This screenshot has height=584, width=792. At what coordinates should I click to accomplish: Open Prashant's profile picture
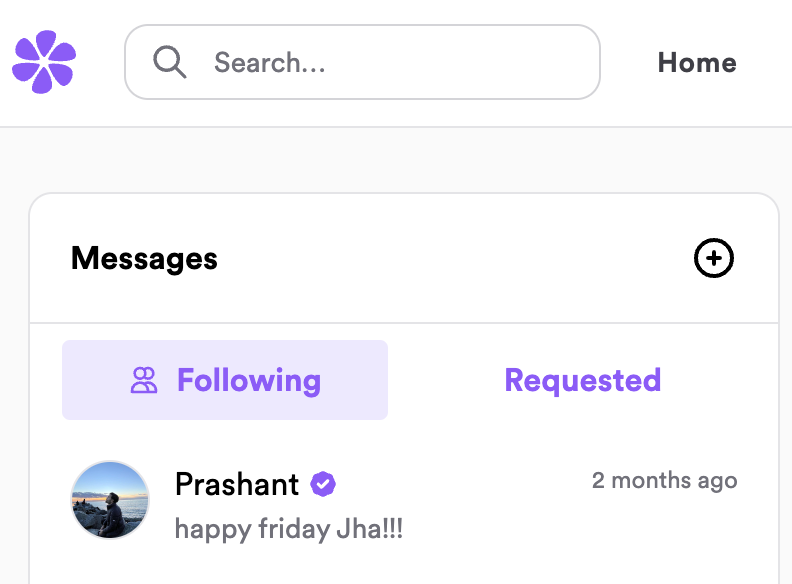tap(110, 500)
